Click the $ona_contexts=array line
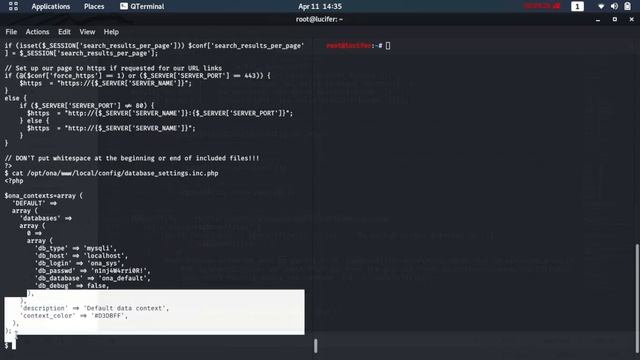Image resolution: width=640 pixels, height=360 pixels. point(43,196)
